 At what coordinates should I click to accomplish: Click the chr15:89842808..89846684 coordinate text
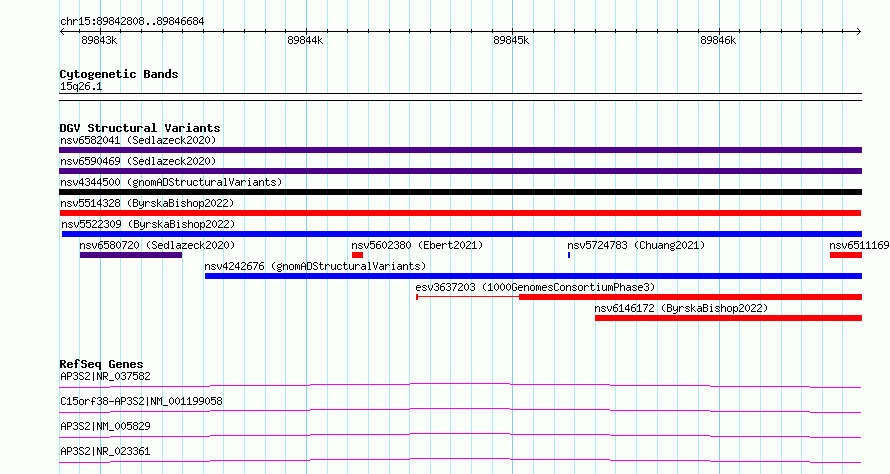point(132,22)
